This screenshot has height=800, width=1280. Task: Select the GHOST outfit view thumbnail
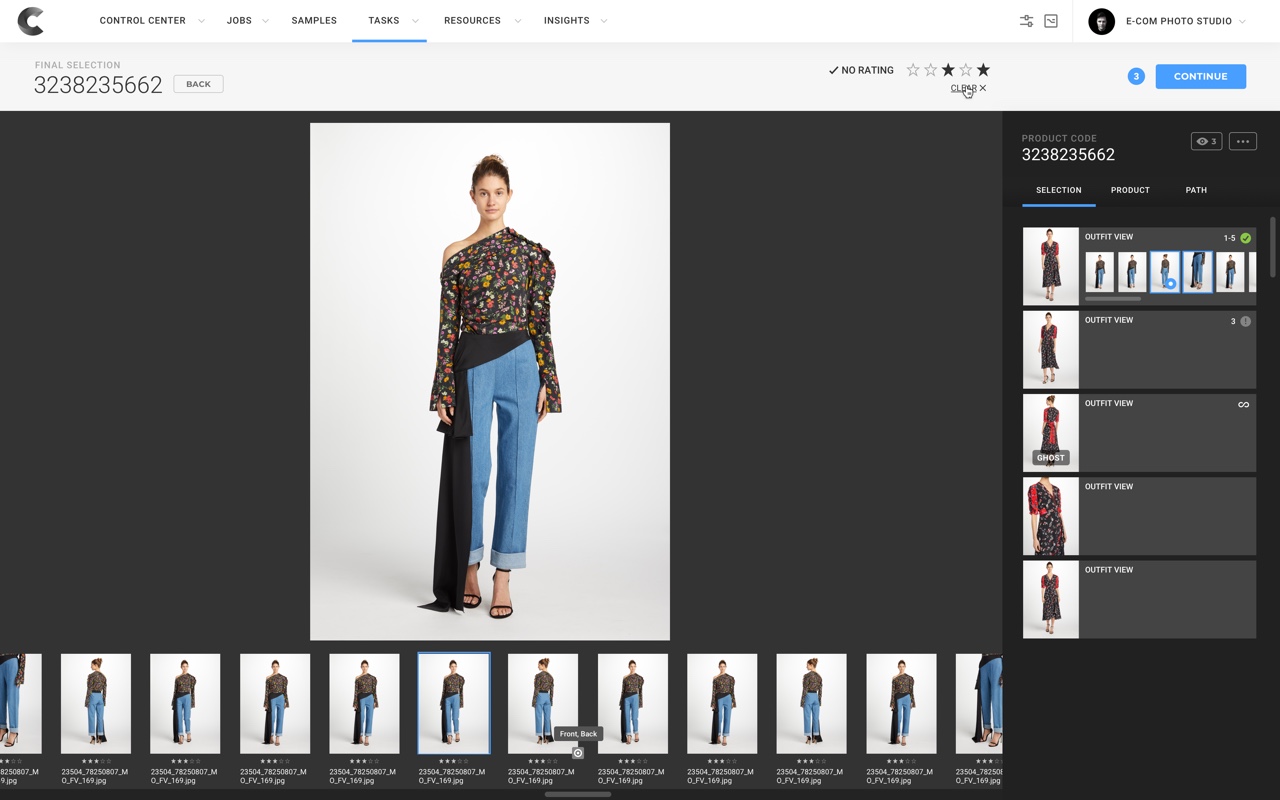1050,433
